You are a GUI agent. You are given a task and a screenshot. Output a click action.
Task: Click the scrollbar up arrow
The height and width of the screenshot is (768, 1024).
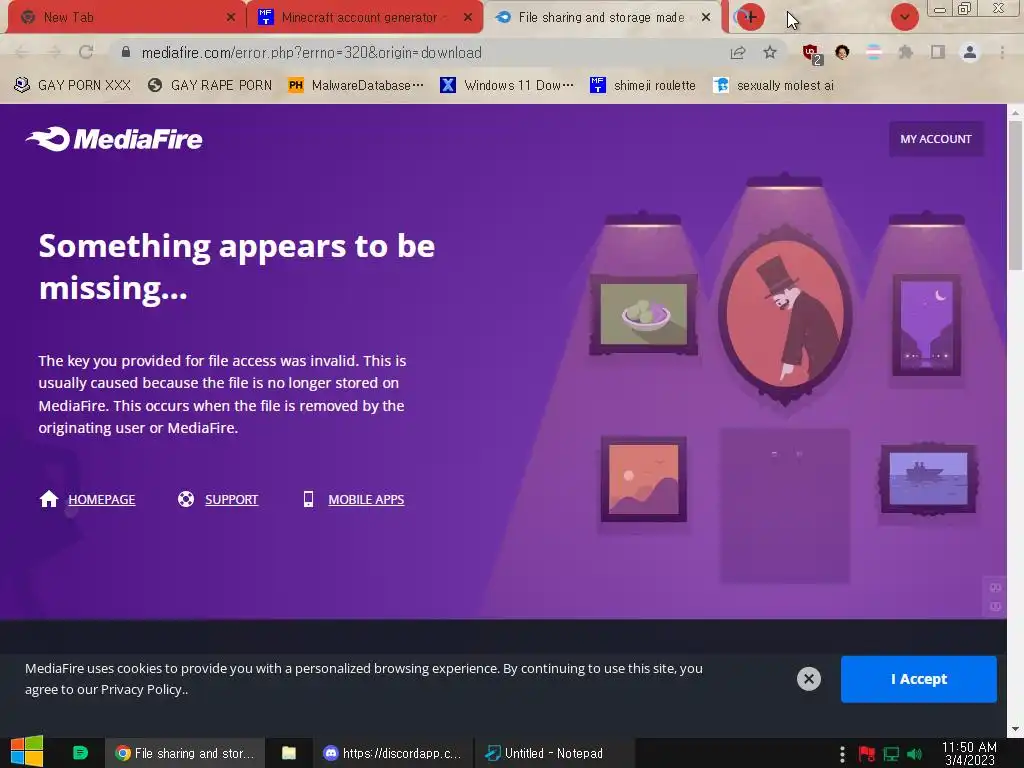coord(1015,112)
